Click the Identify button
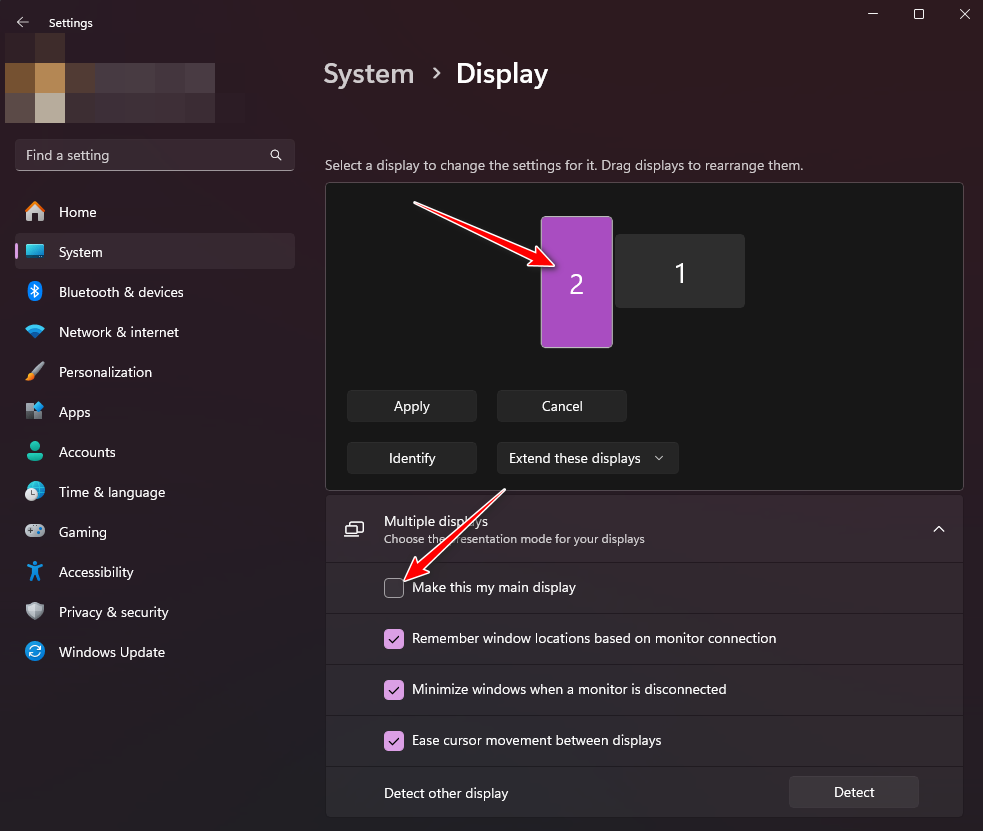The width and height of the screenshot is (983, 831). tap(411, 458)
